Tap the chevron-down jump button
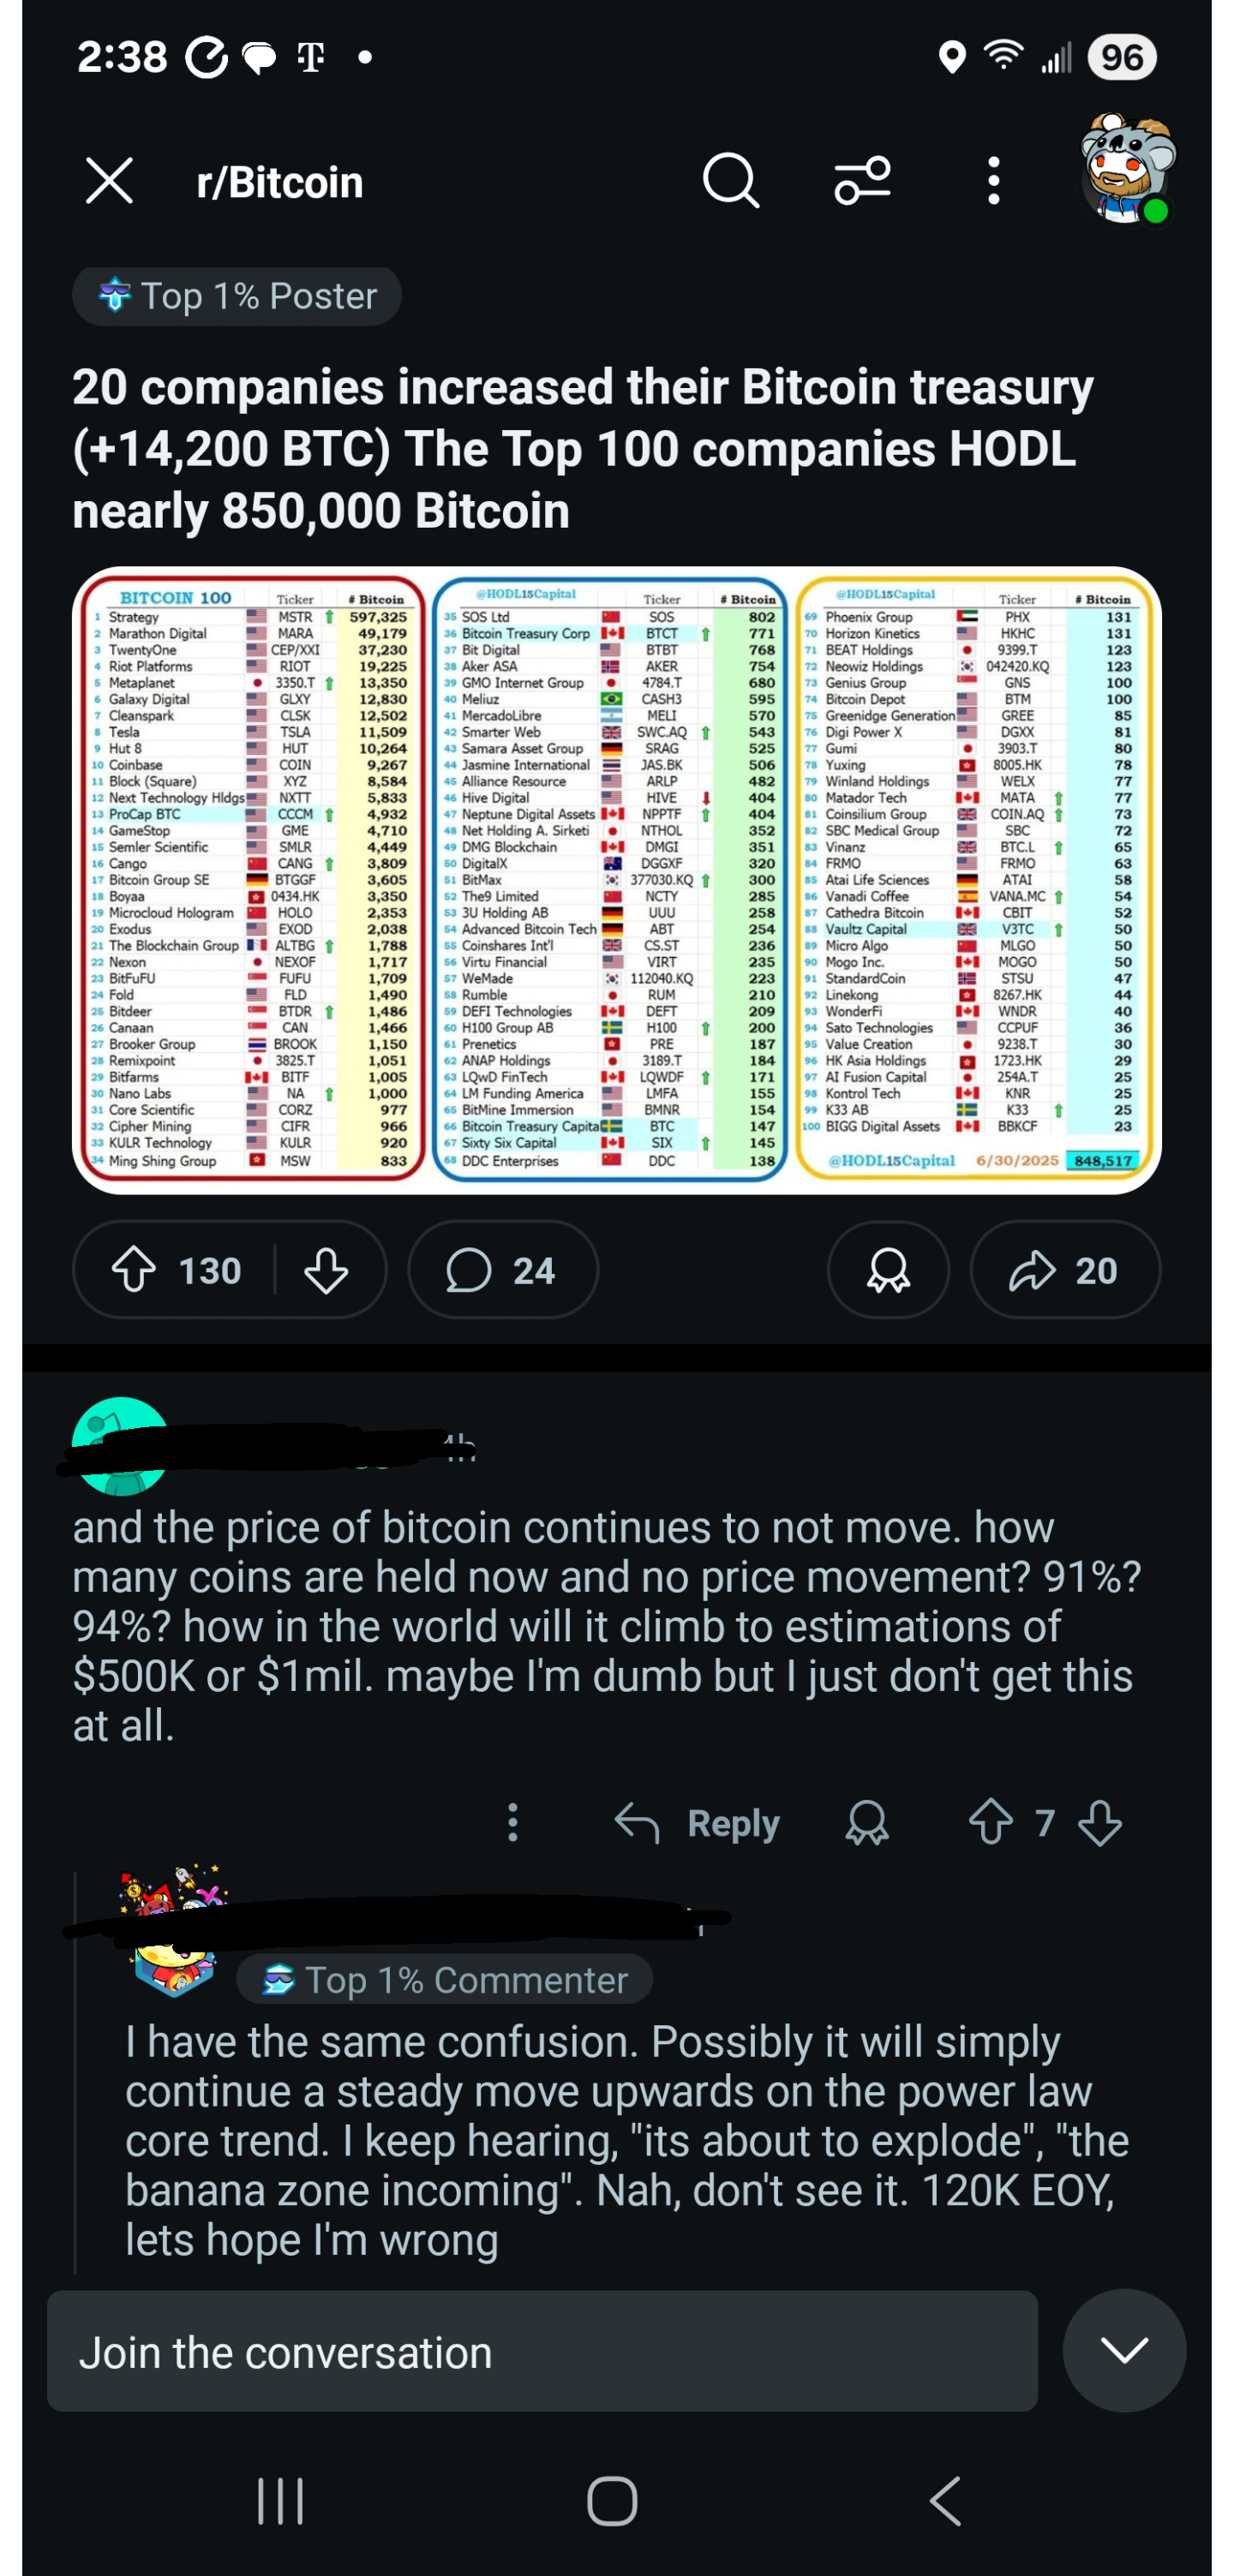 pos(1124,2351)
